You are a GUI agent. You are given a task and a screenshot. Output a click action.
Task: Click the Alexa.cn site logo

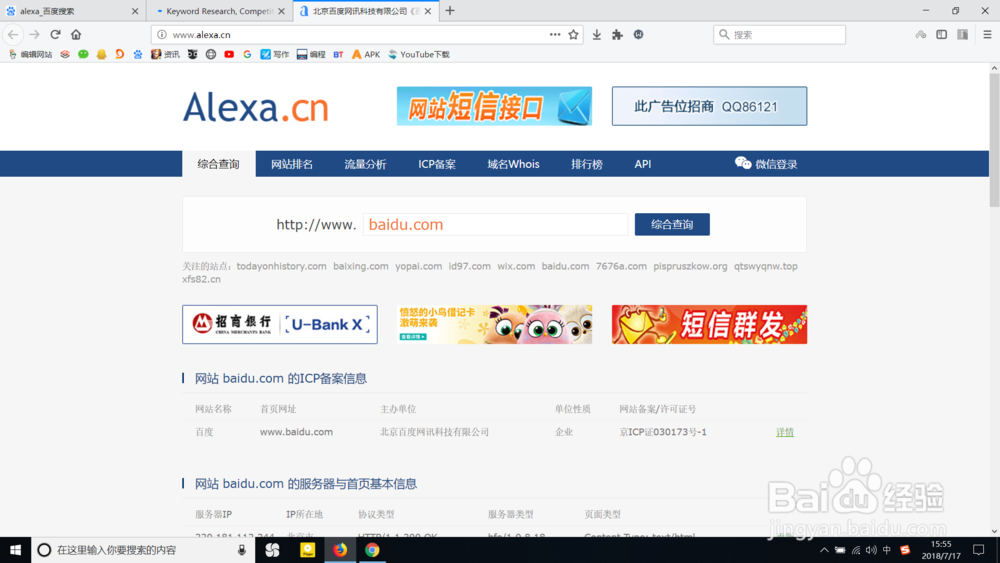pyautogui.click(x=256, y=107)
